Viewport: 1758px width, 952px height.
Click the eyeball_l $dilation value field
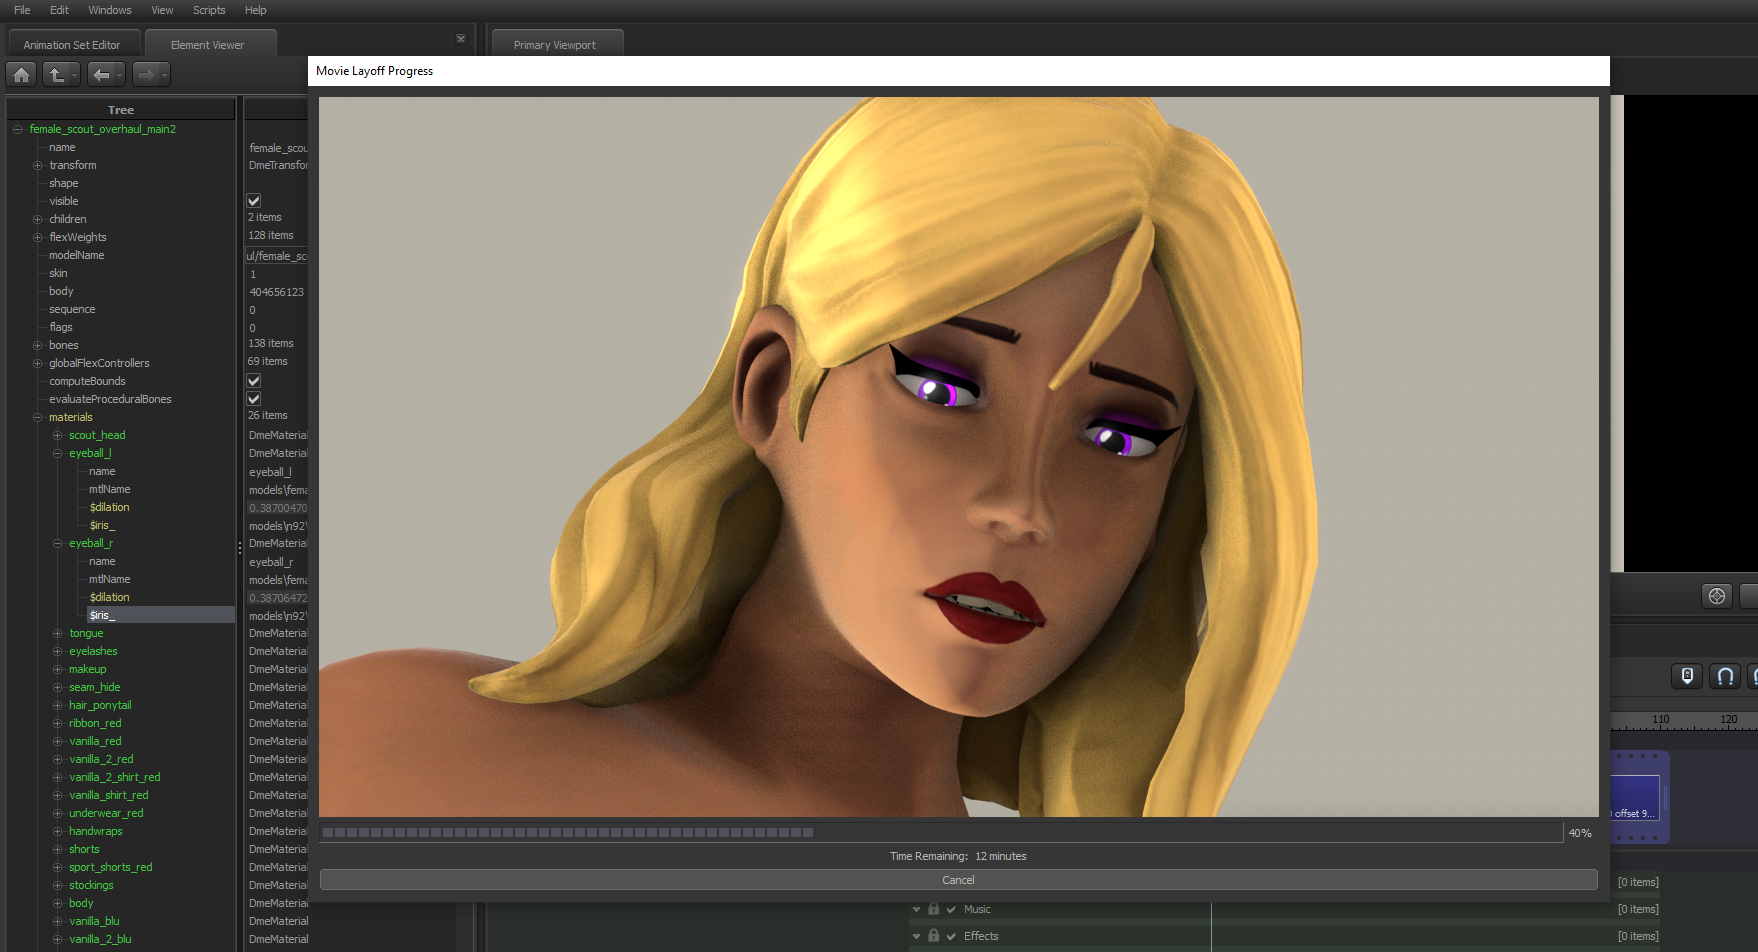[x=277, y=508]
